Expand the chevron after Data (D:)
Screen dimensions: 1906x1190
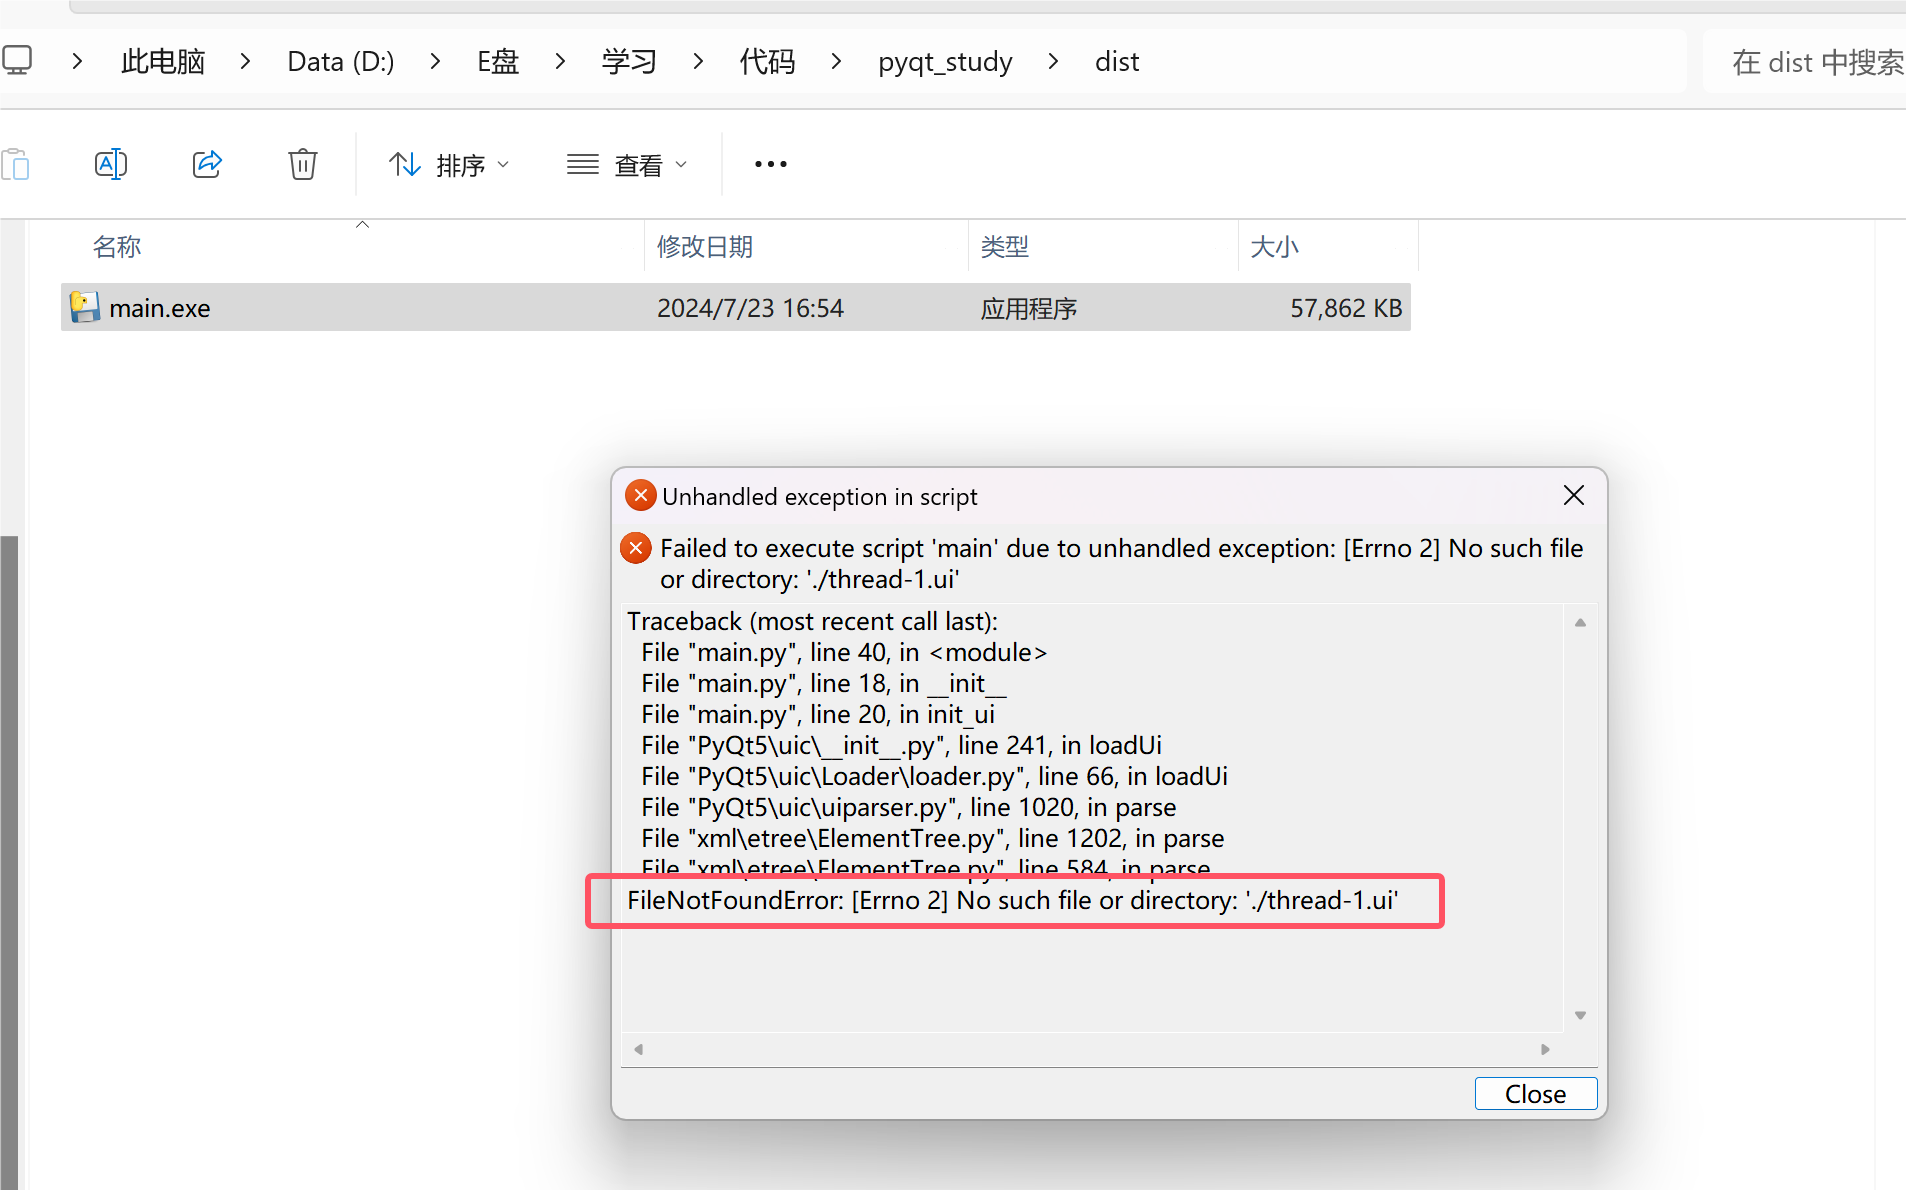(x=435, y=61)
